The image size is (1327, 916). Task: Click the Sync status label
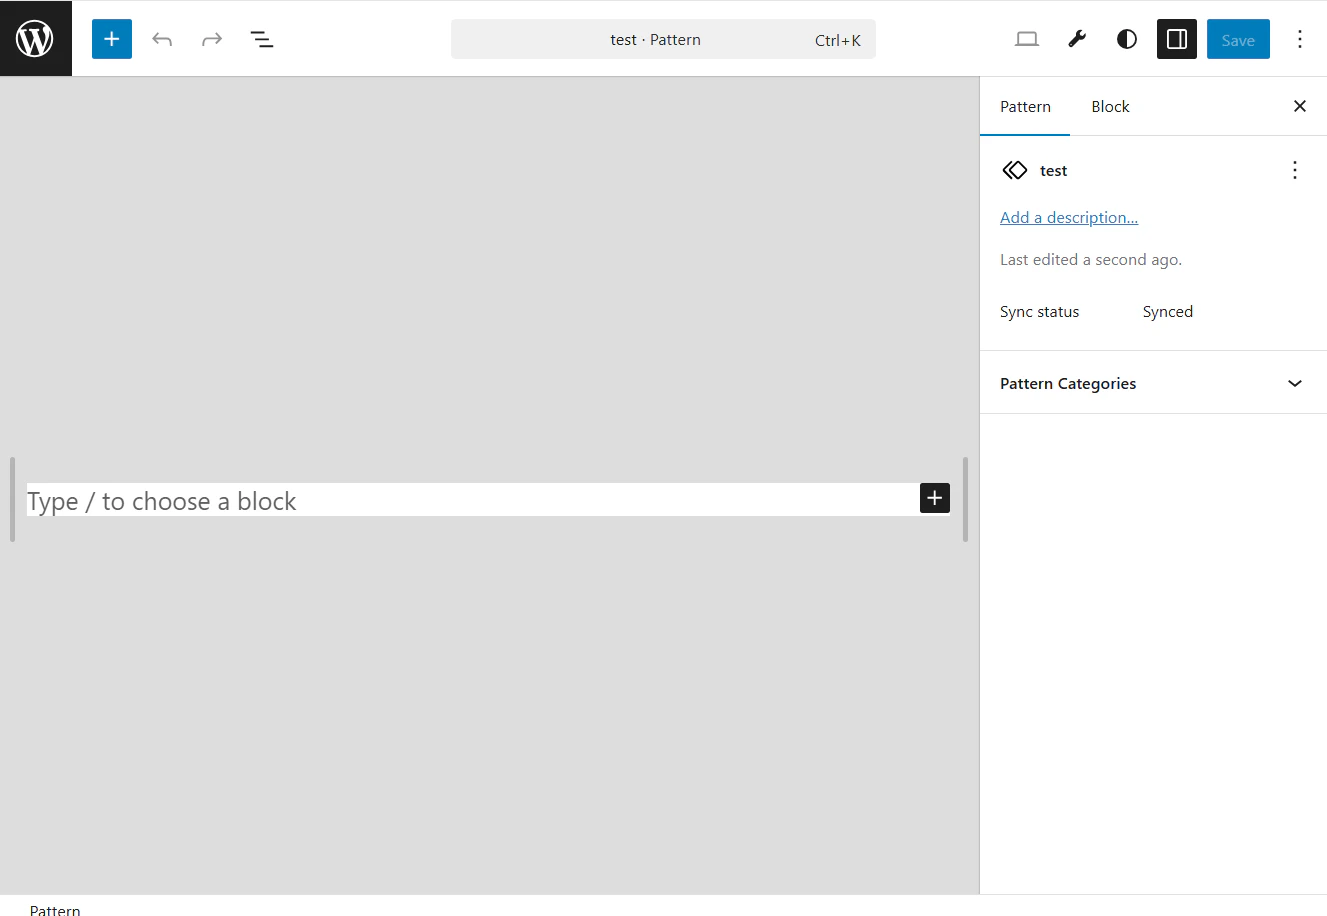[1040, 311]
